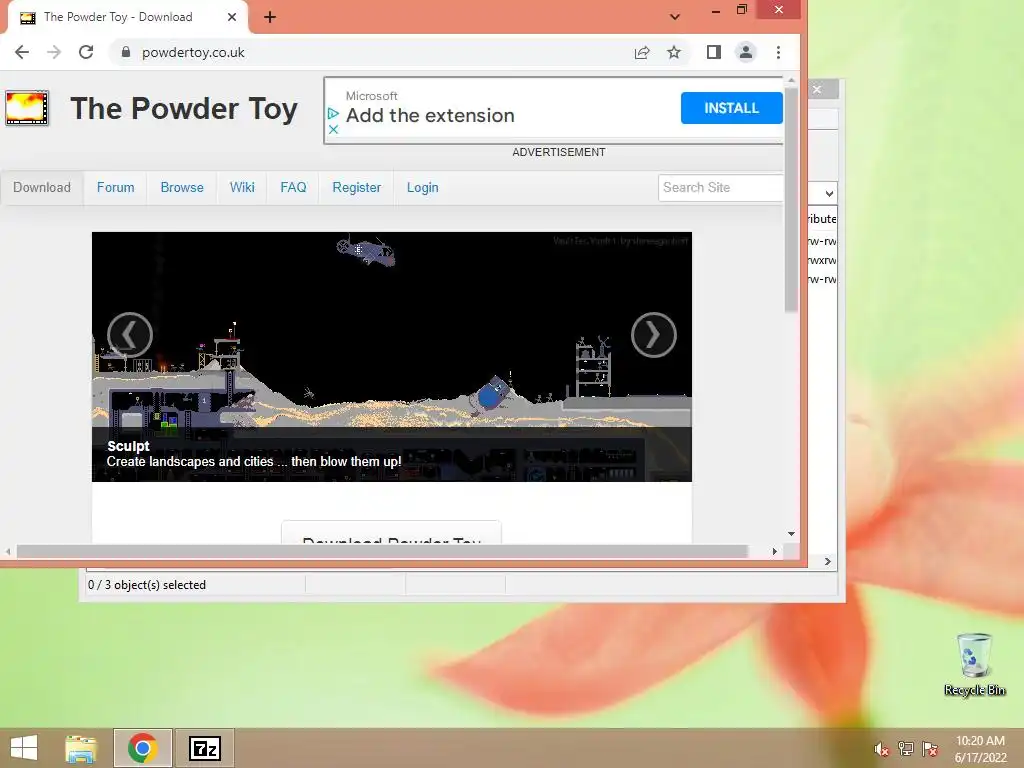This screenshot has height=768, width=1024.
Task: Open the Download nav tab
Action: coord(42,187)
